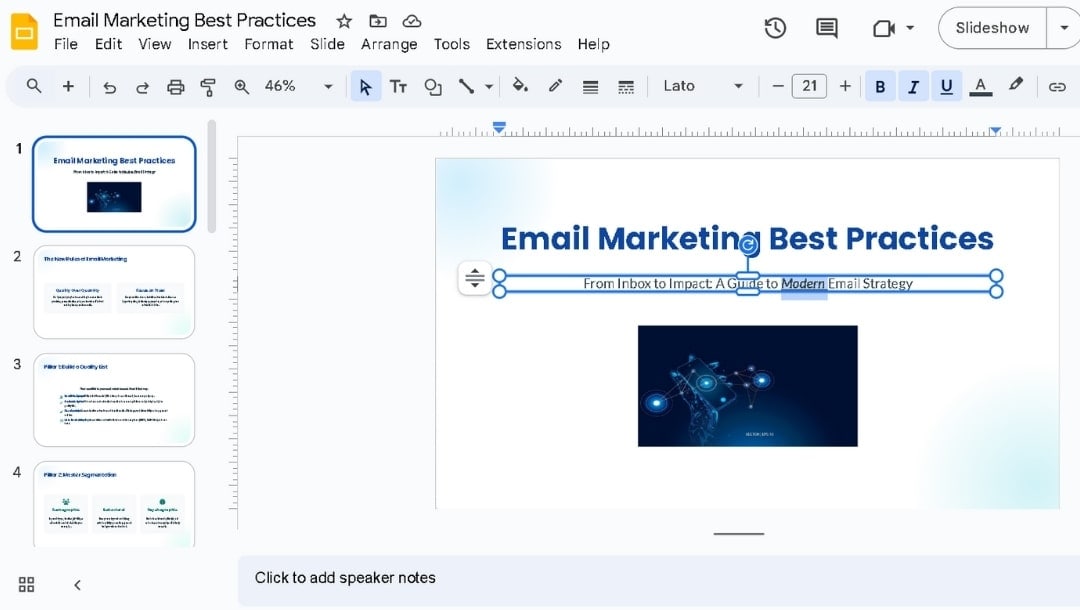Image resolution: width=1080 pixels, height=610 pixels.
Task: Select the Line tool
Action: 465,86
